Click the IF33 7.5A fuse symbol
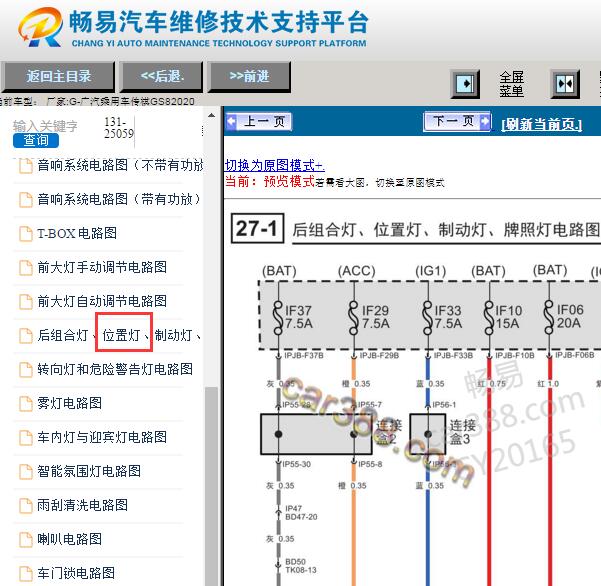601x586 pixels. coord(428,317)
